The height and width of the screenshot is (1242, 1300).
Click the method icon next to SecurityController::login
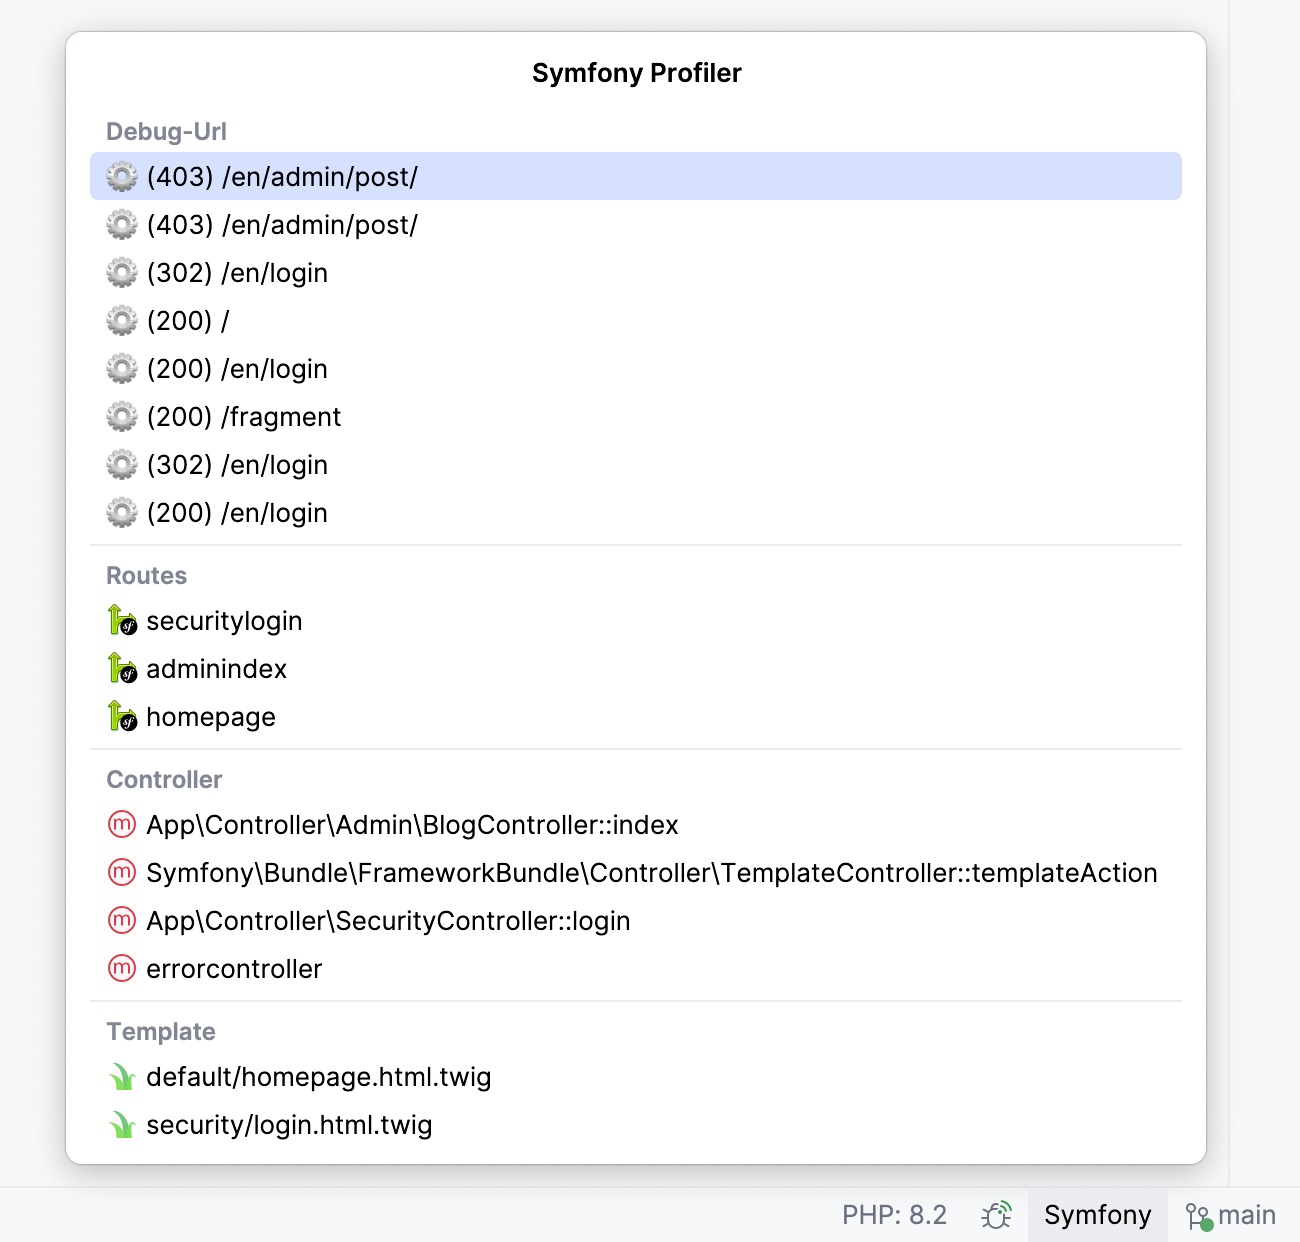[x=121, y=920]
